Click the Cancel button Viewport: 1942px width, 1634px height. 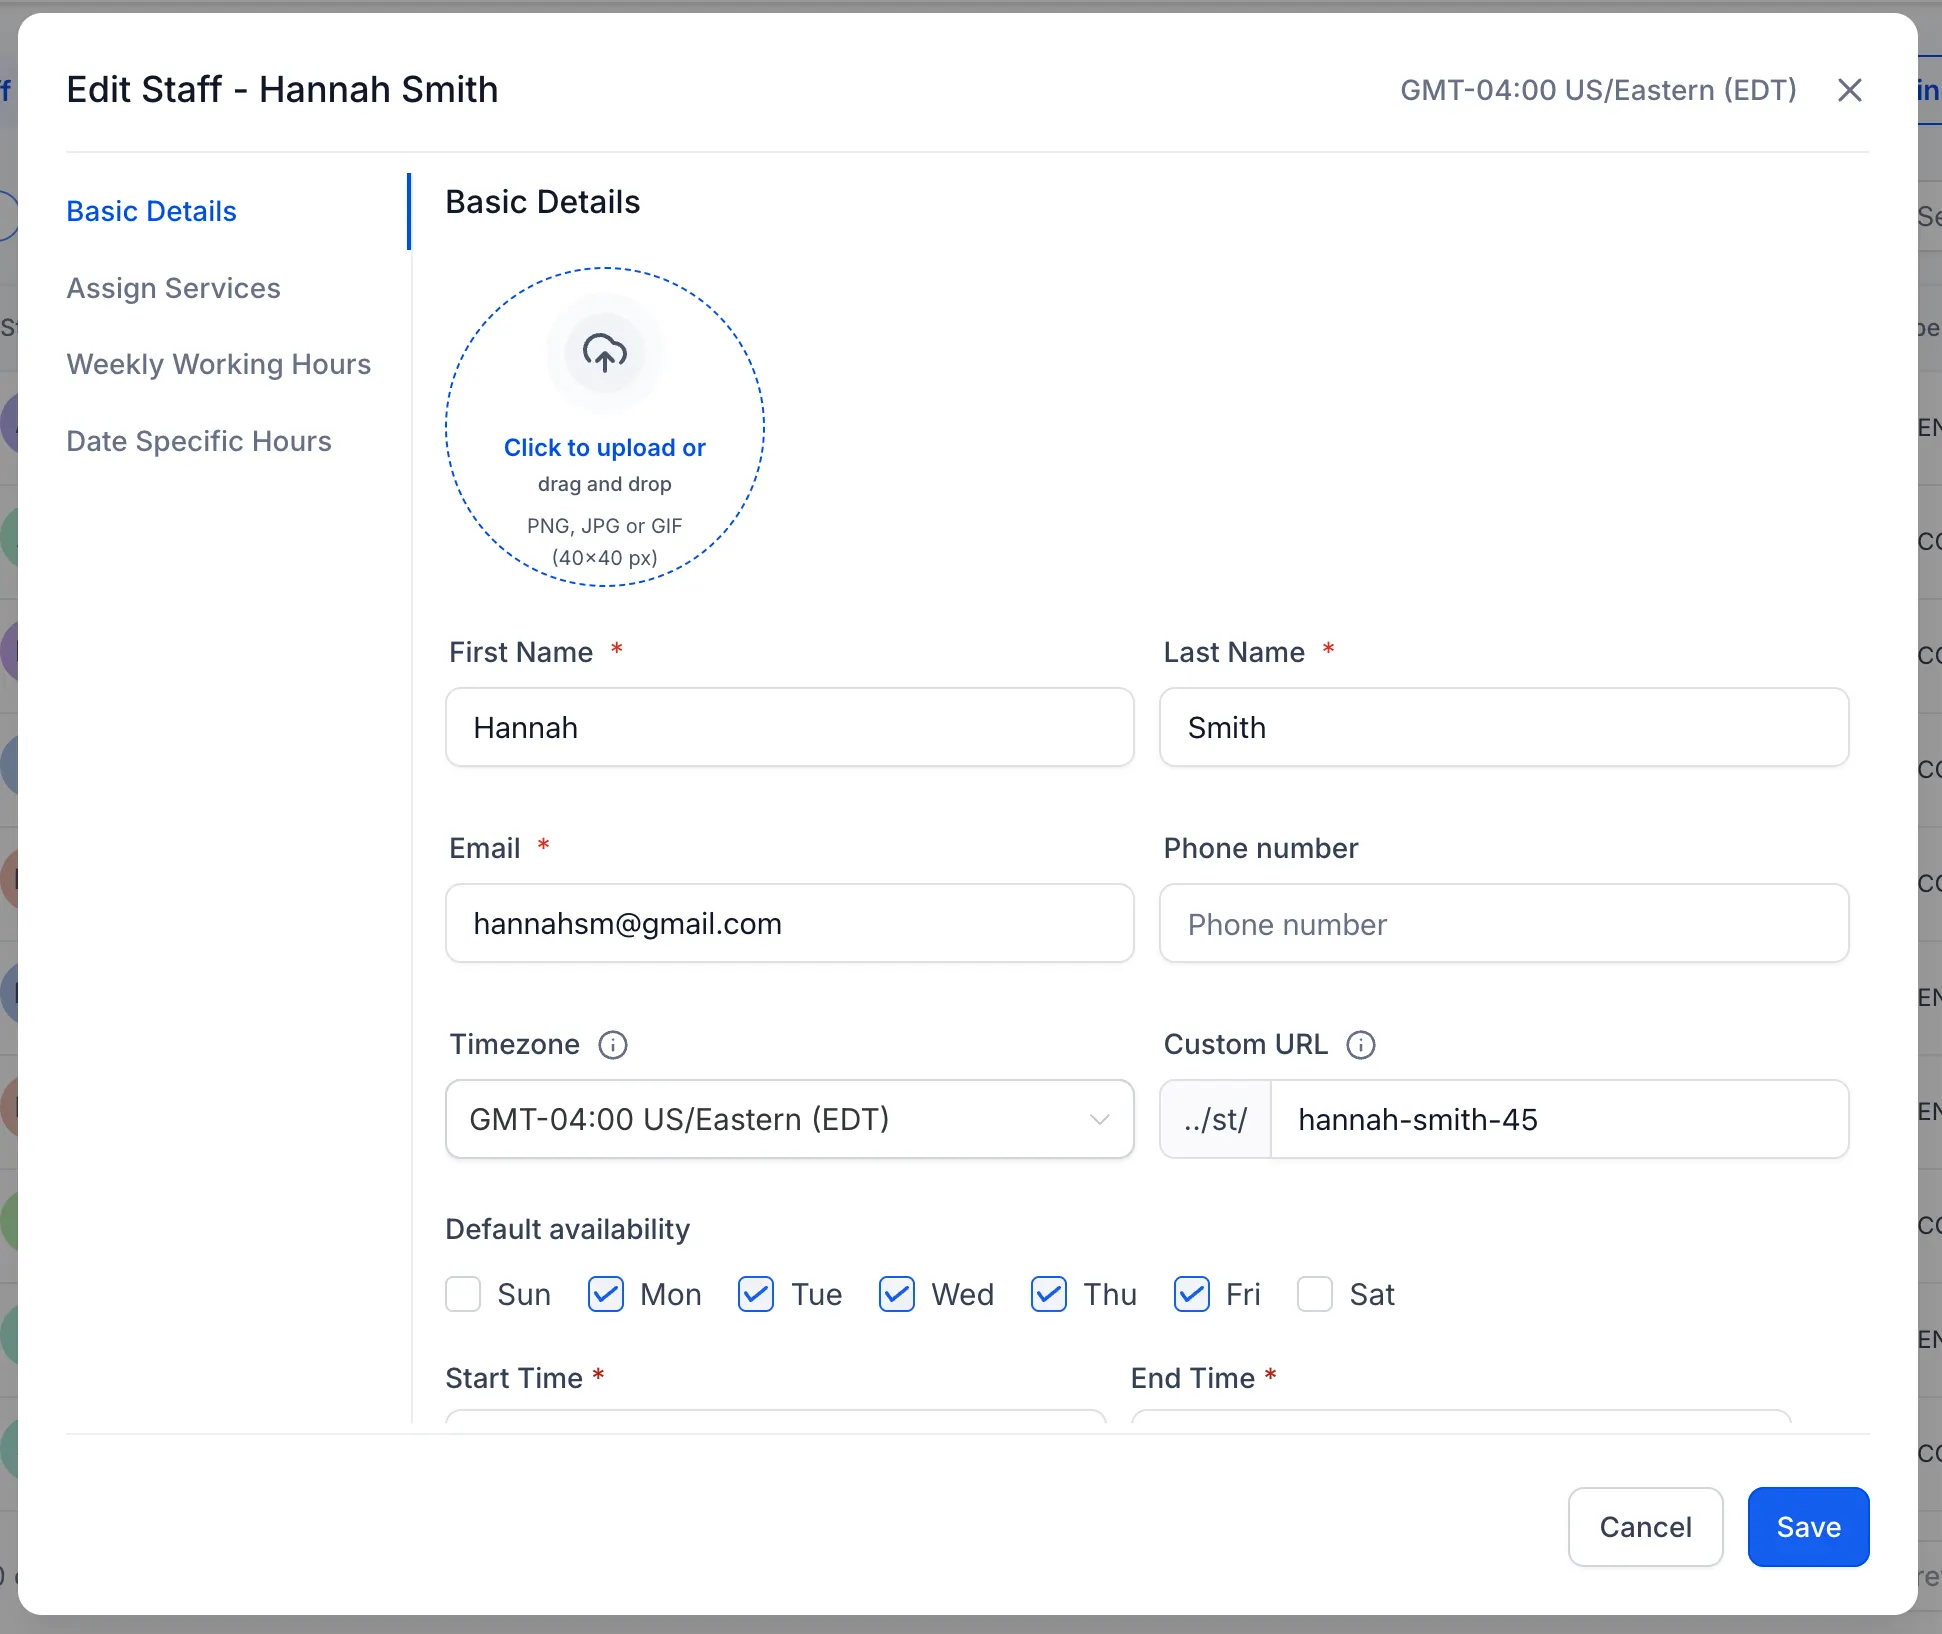pyautogui.click(x=1645, y=1527)
